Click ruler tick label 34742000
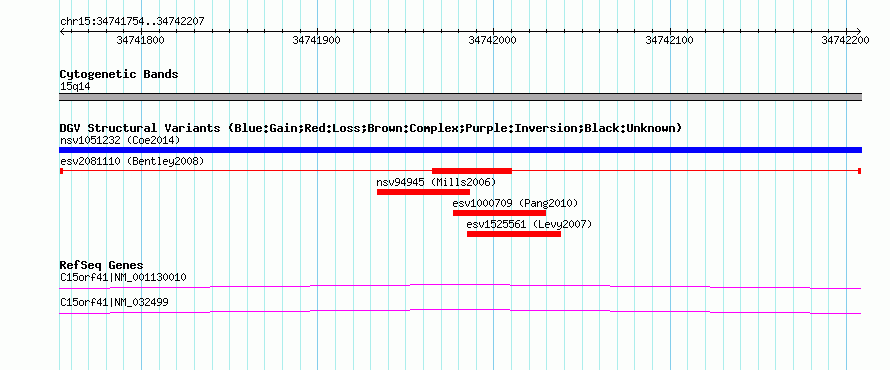This screenshot has width=890, height=370. tap(492, 40)
